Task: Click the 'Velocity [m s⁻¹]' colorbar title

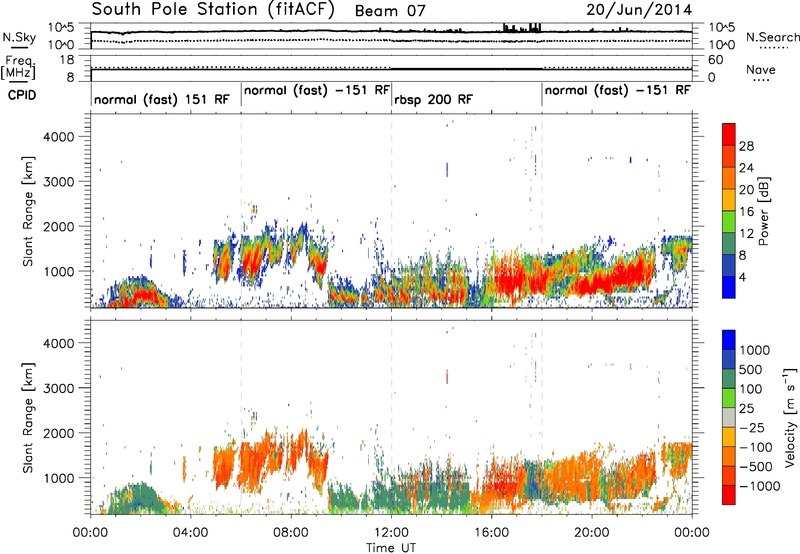Action: 790,417
